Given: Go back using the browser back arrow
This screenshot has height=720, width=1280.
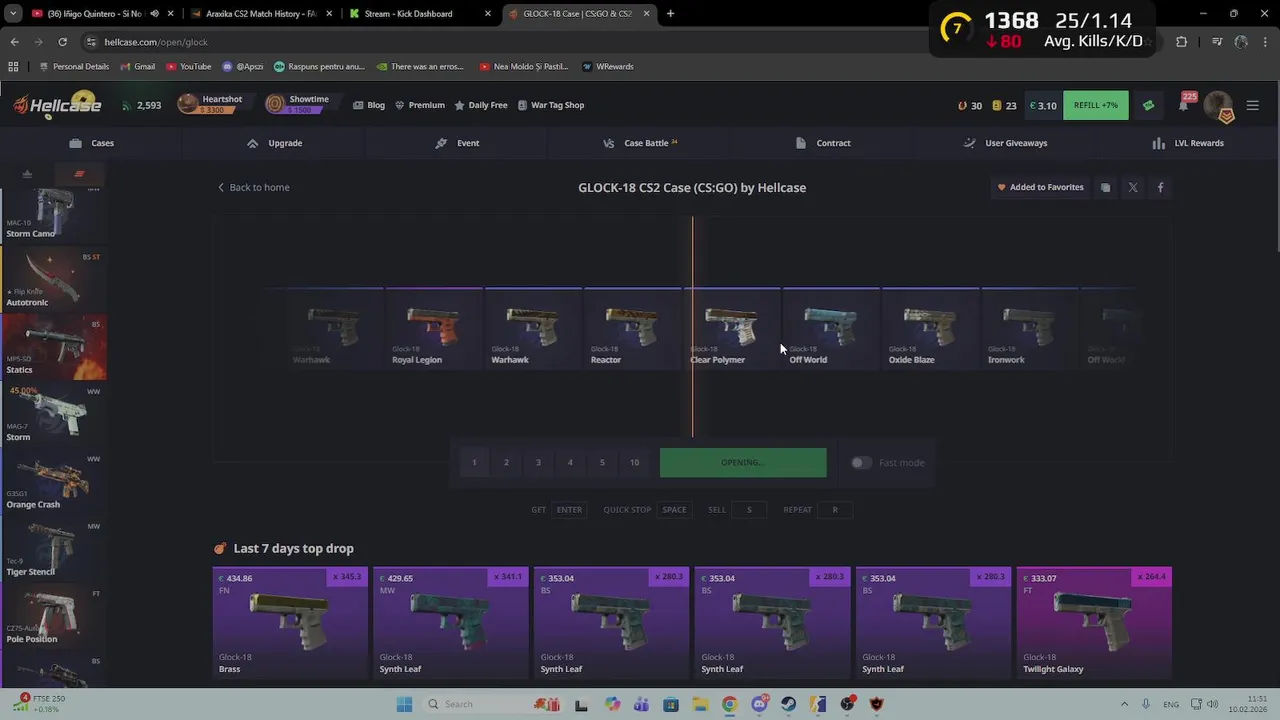Looking at the screenshot, I should 14,42.
